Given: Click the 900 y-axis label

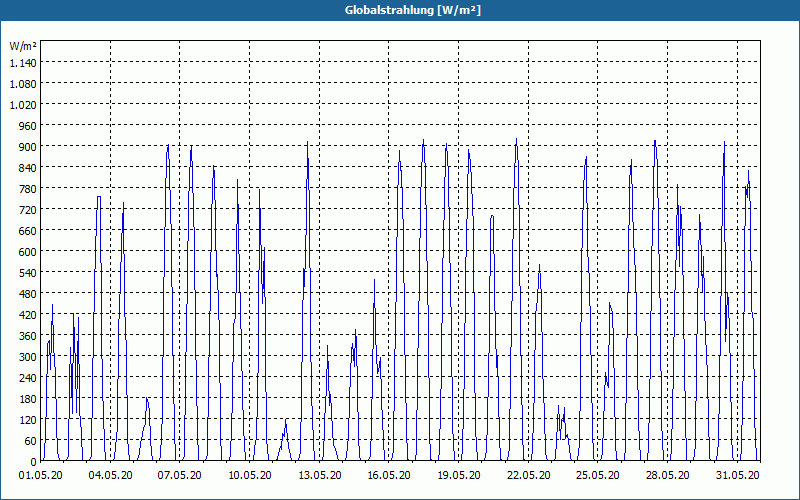Looking at the screenshot, I should 28,146.
